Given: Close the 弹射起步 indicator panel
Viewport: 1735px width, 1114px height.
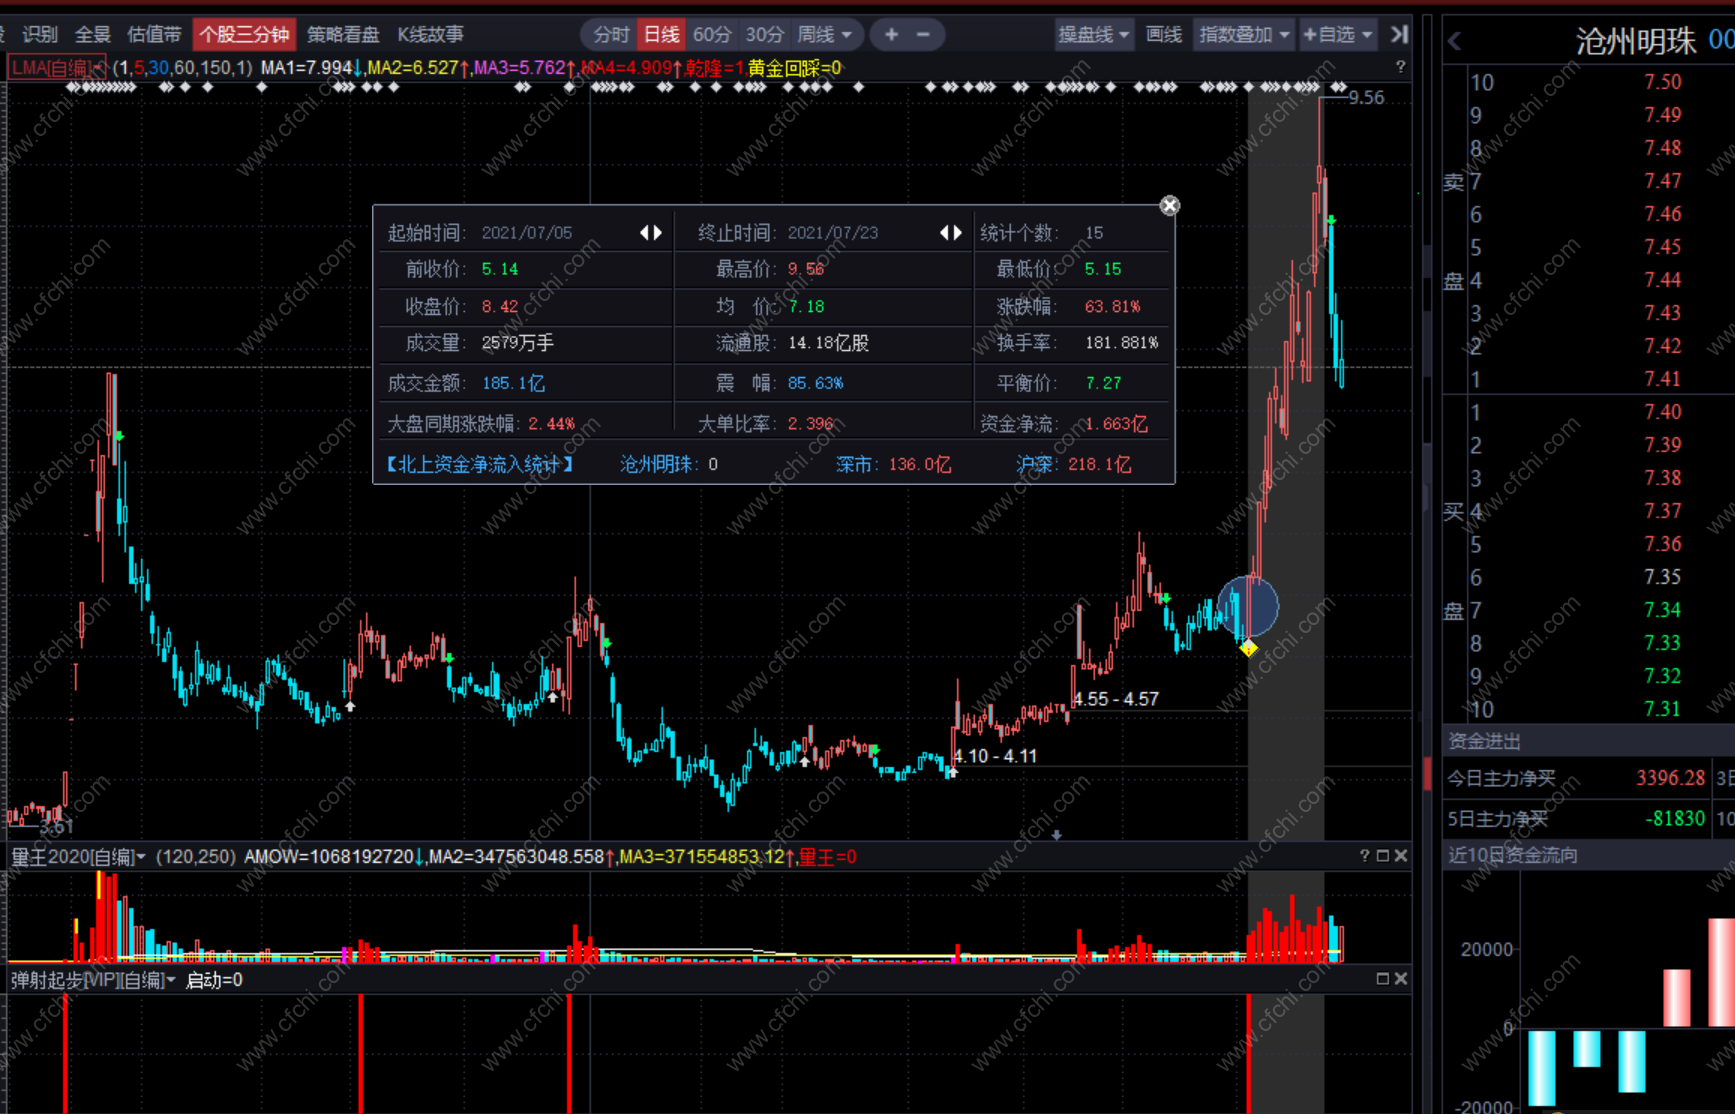Looking at the screenshot, I should click(1401, 979).
